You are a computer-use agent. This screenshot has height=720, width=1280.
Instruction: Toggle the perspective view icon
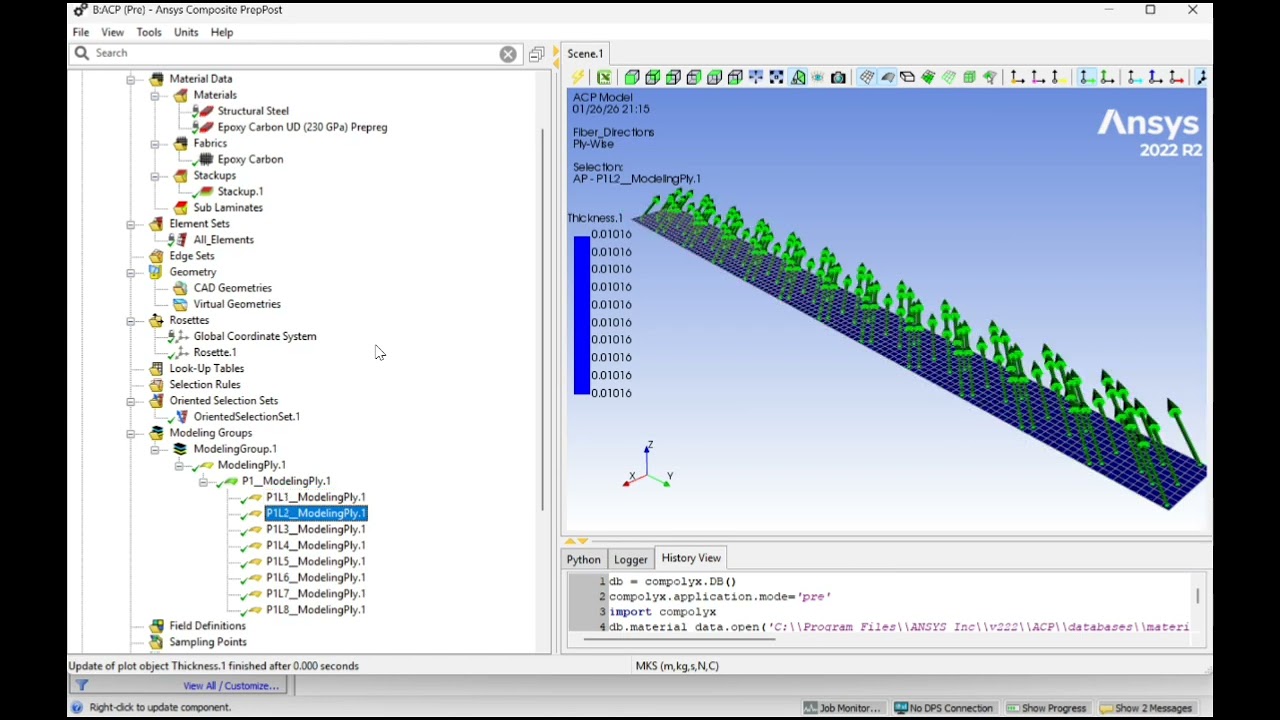798,77
